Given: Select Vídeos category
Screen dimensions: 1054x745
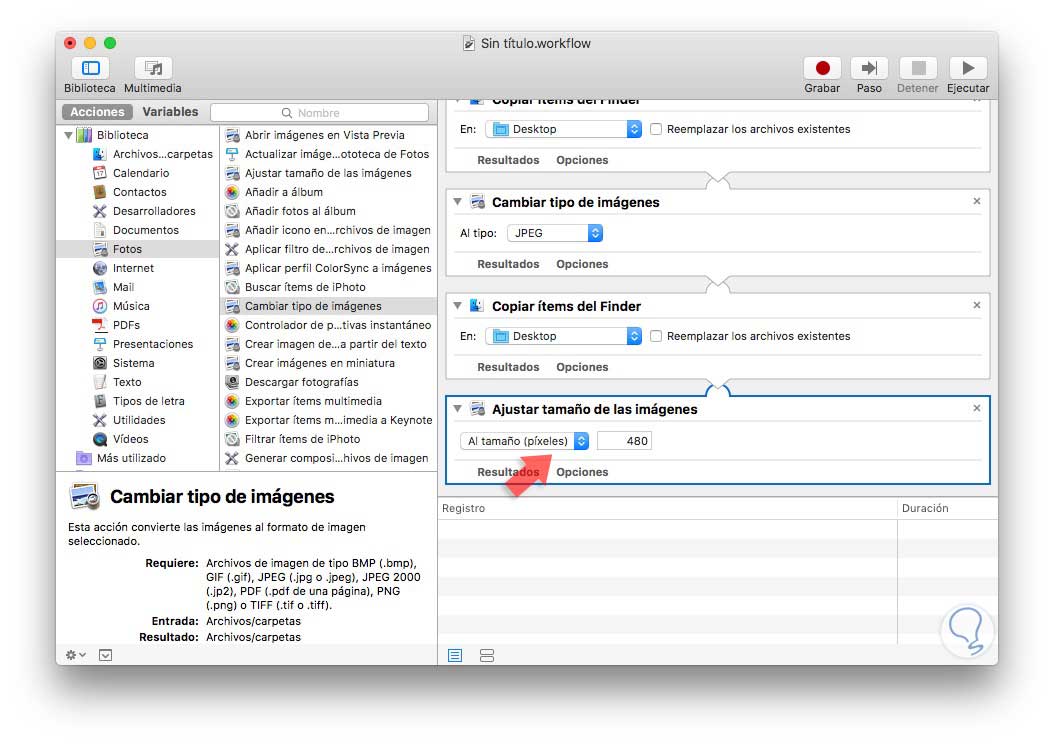Looking at the screenshot, I should click(x=130, y=439).
